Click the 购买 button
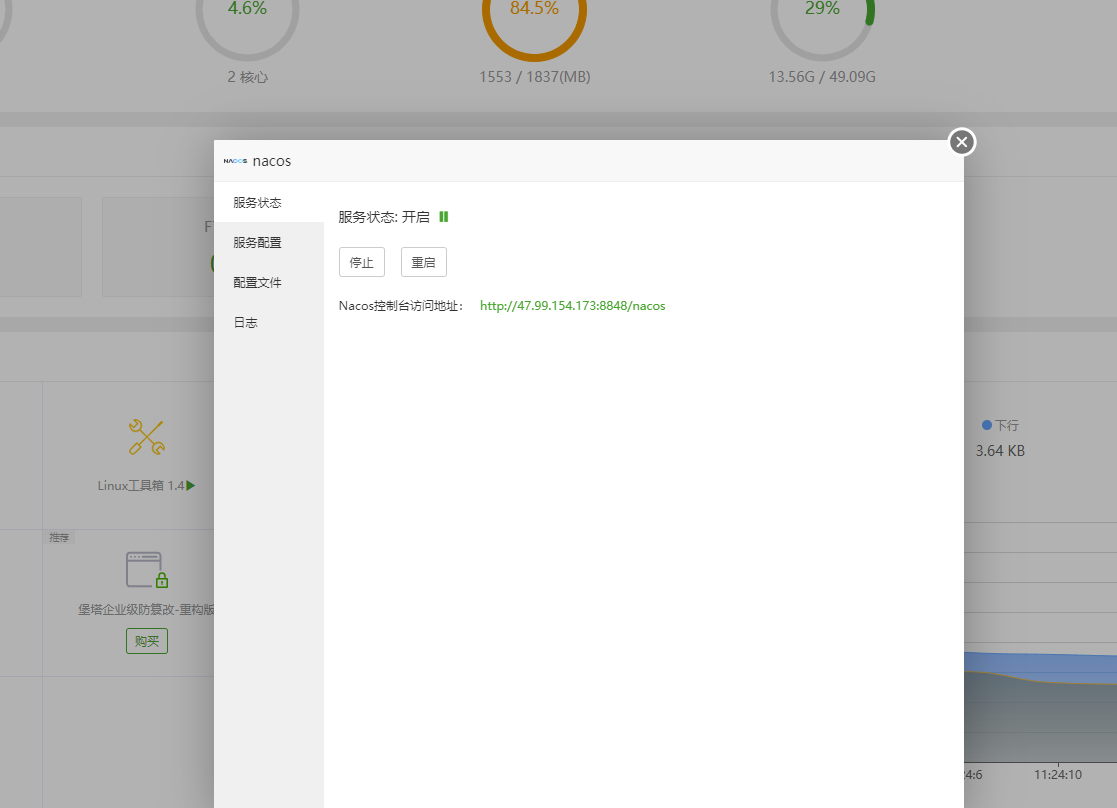Screen dimensions: 1117x808 [x=147, y=641]
